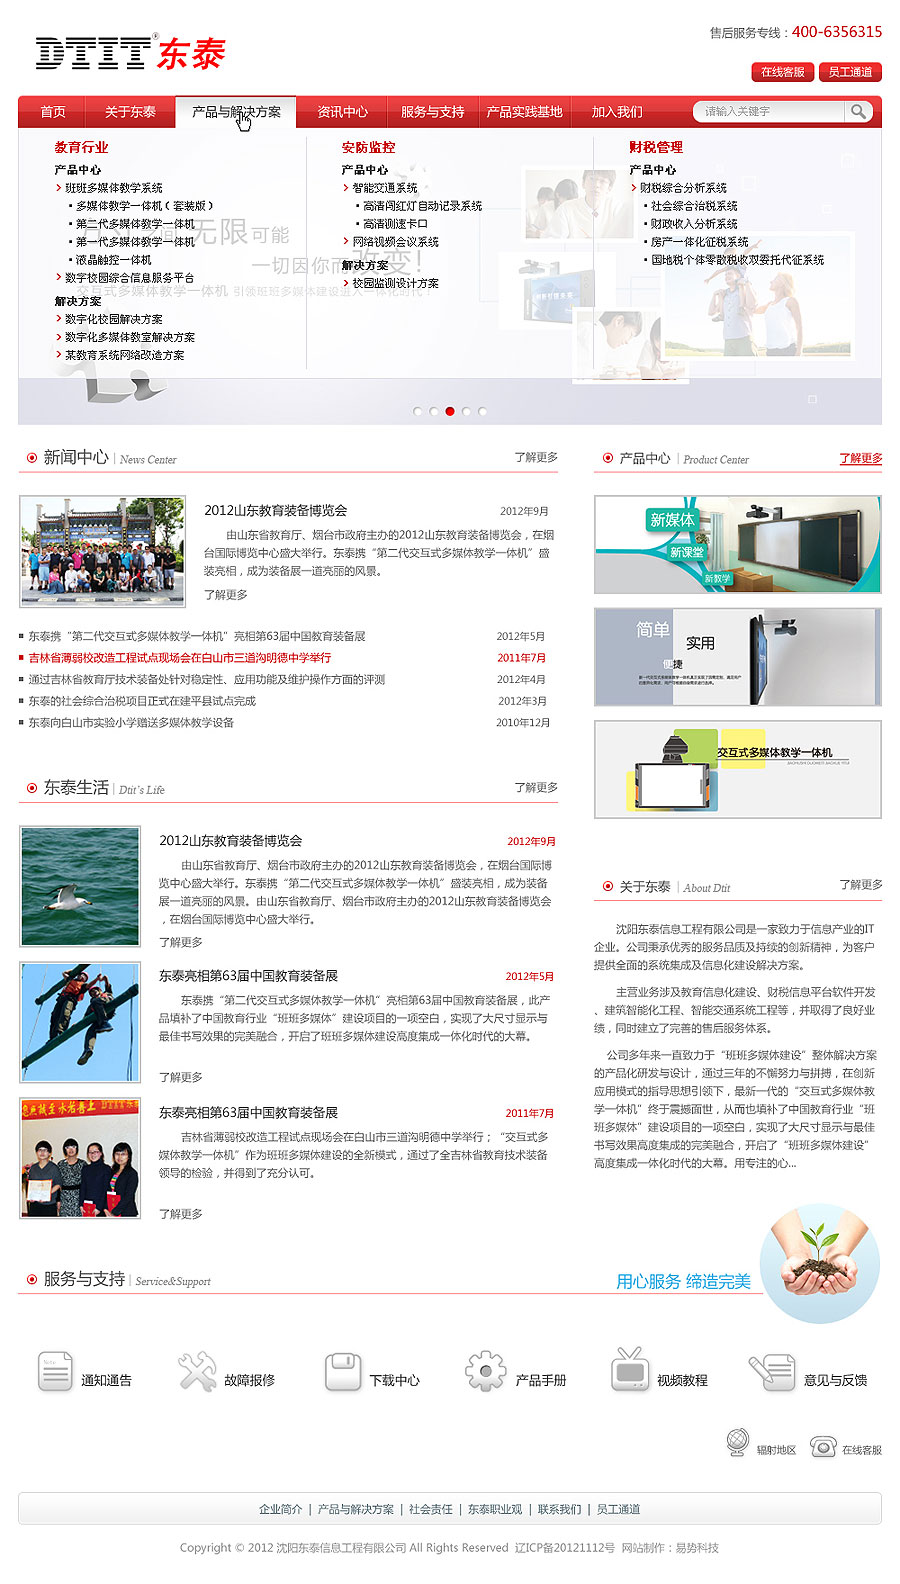Click the 故障报修 wrench icon
Viewport: 900px width, 1584px height.
[197, 1371]
